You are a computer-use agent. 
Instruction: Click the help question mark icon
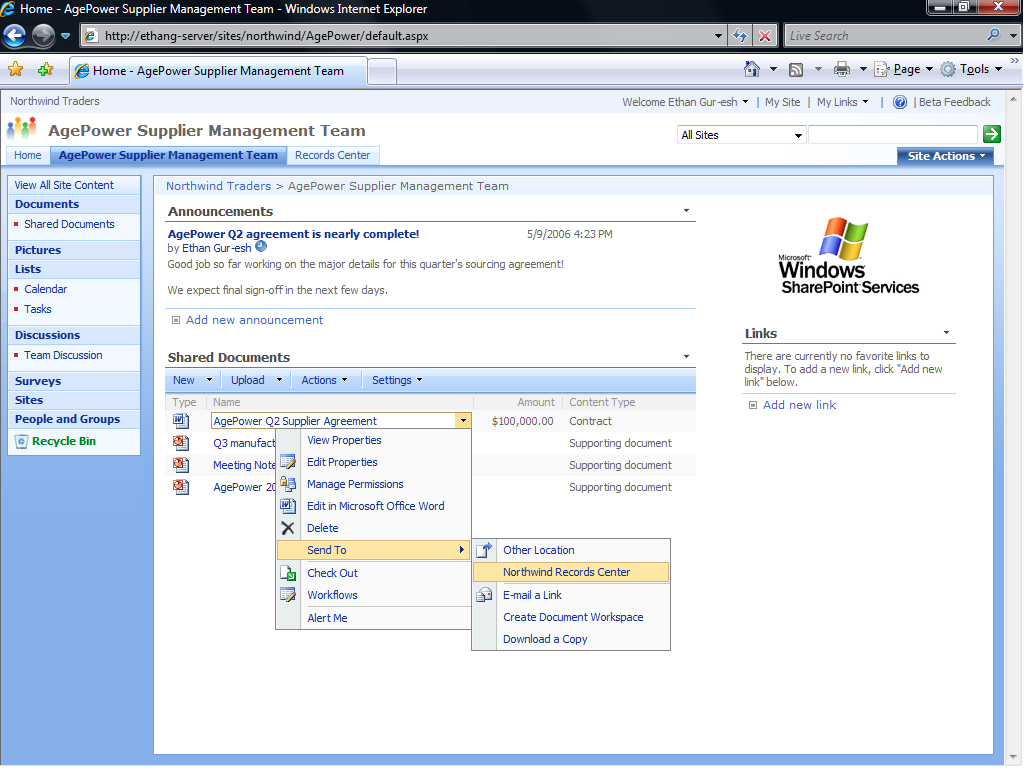tap(900, 102)
